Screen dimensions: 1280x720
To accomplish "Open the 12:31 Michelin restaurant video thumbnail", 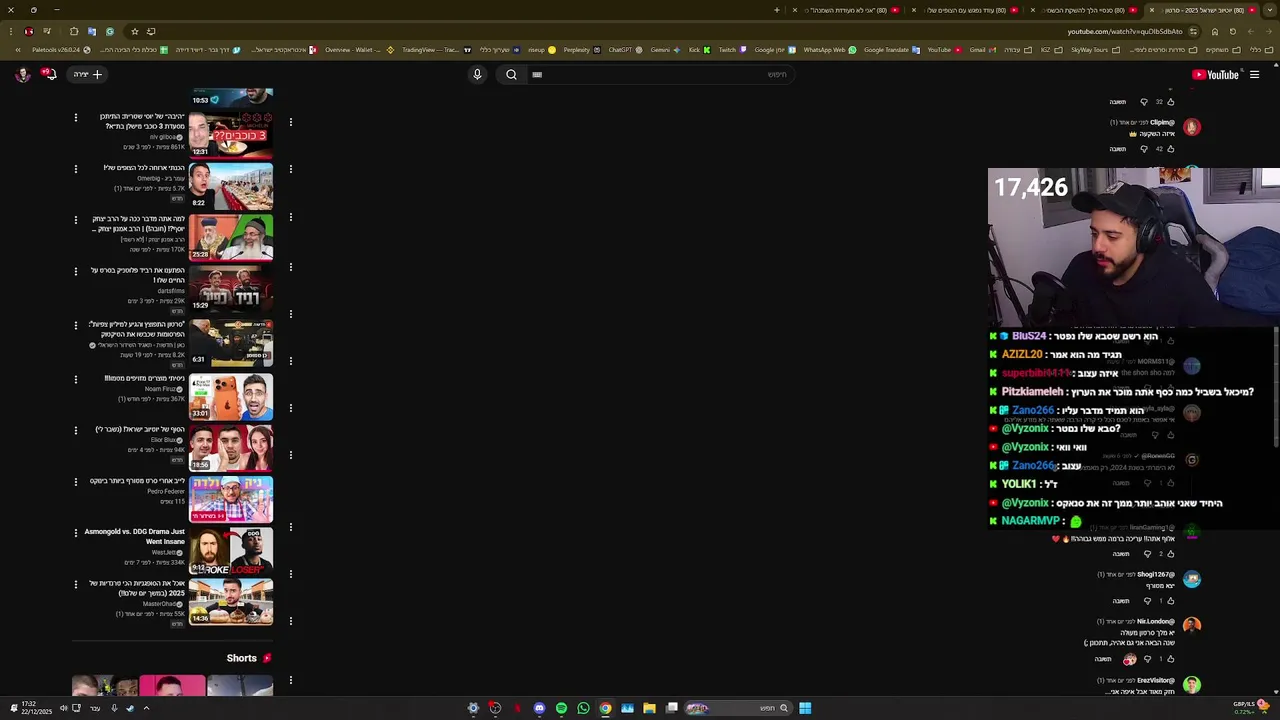I will (x=231, y=134).
